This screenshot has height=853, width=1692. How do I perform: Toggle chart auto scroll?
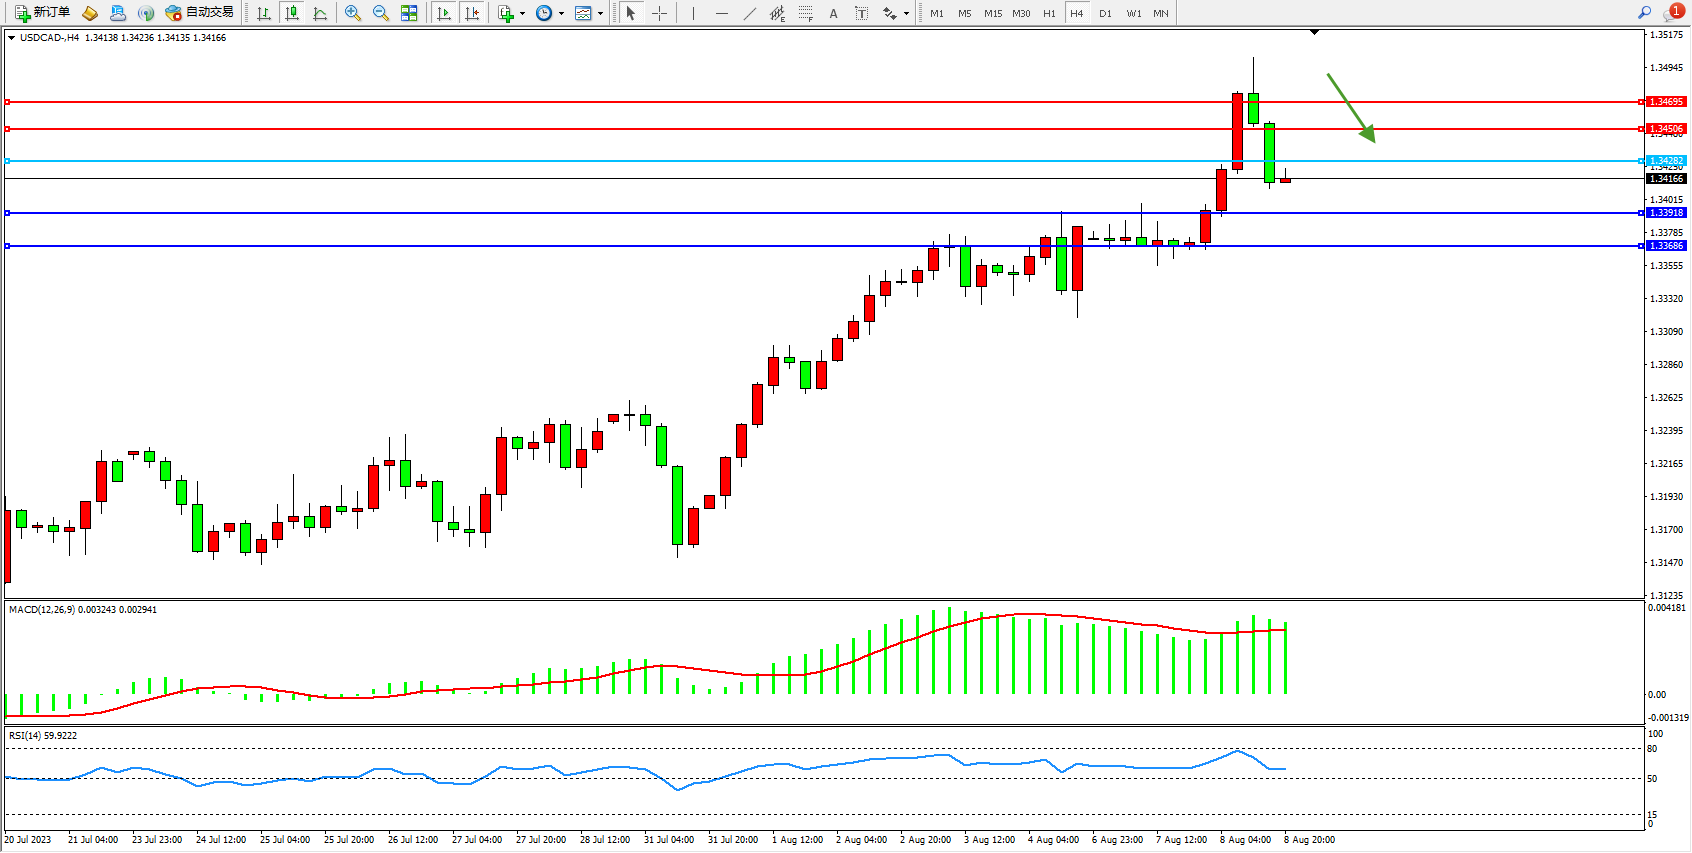tap(444, 13)
